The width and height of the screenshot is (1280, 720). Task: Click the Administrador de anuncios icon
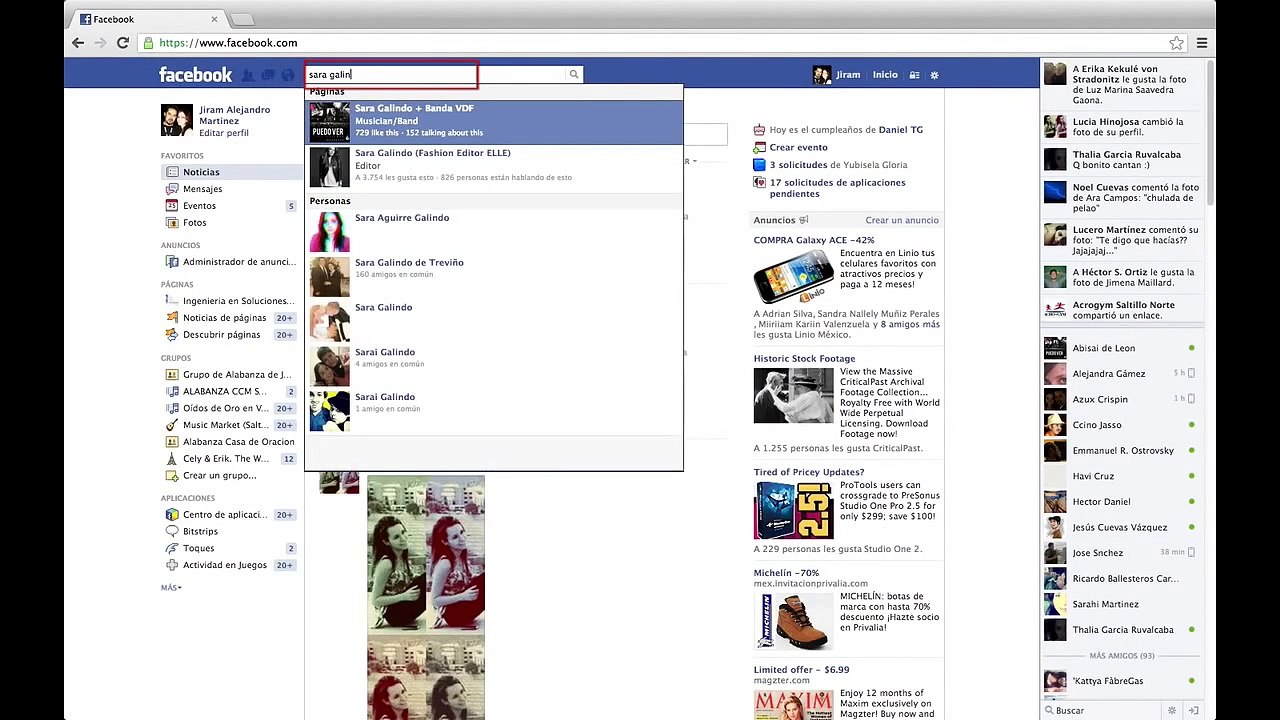pyautogui.click(x=172, y=262)
